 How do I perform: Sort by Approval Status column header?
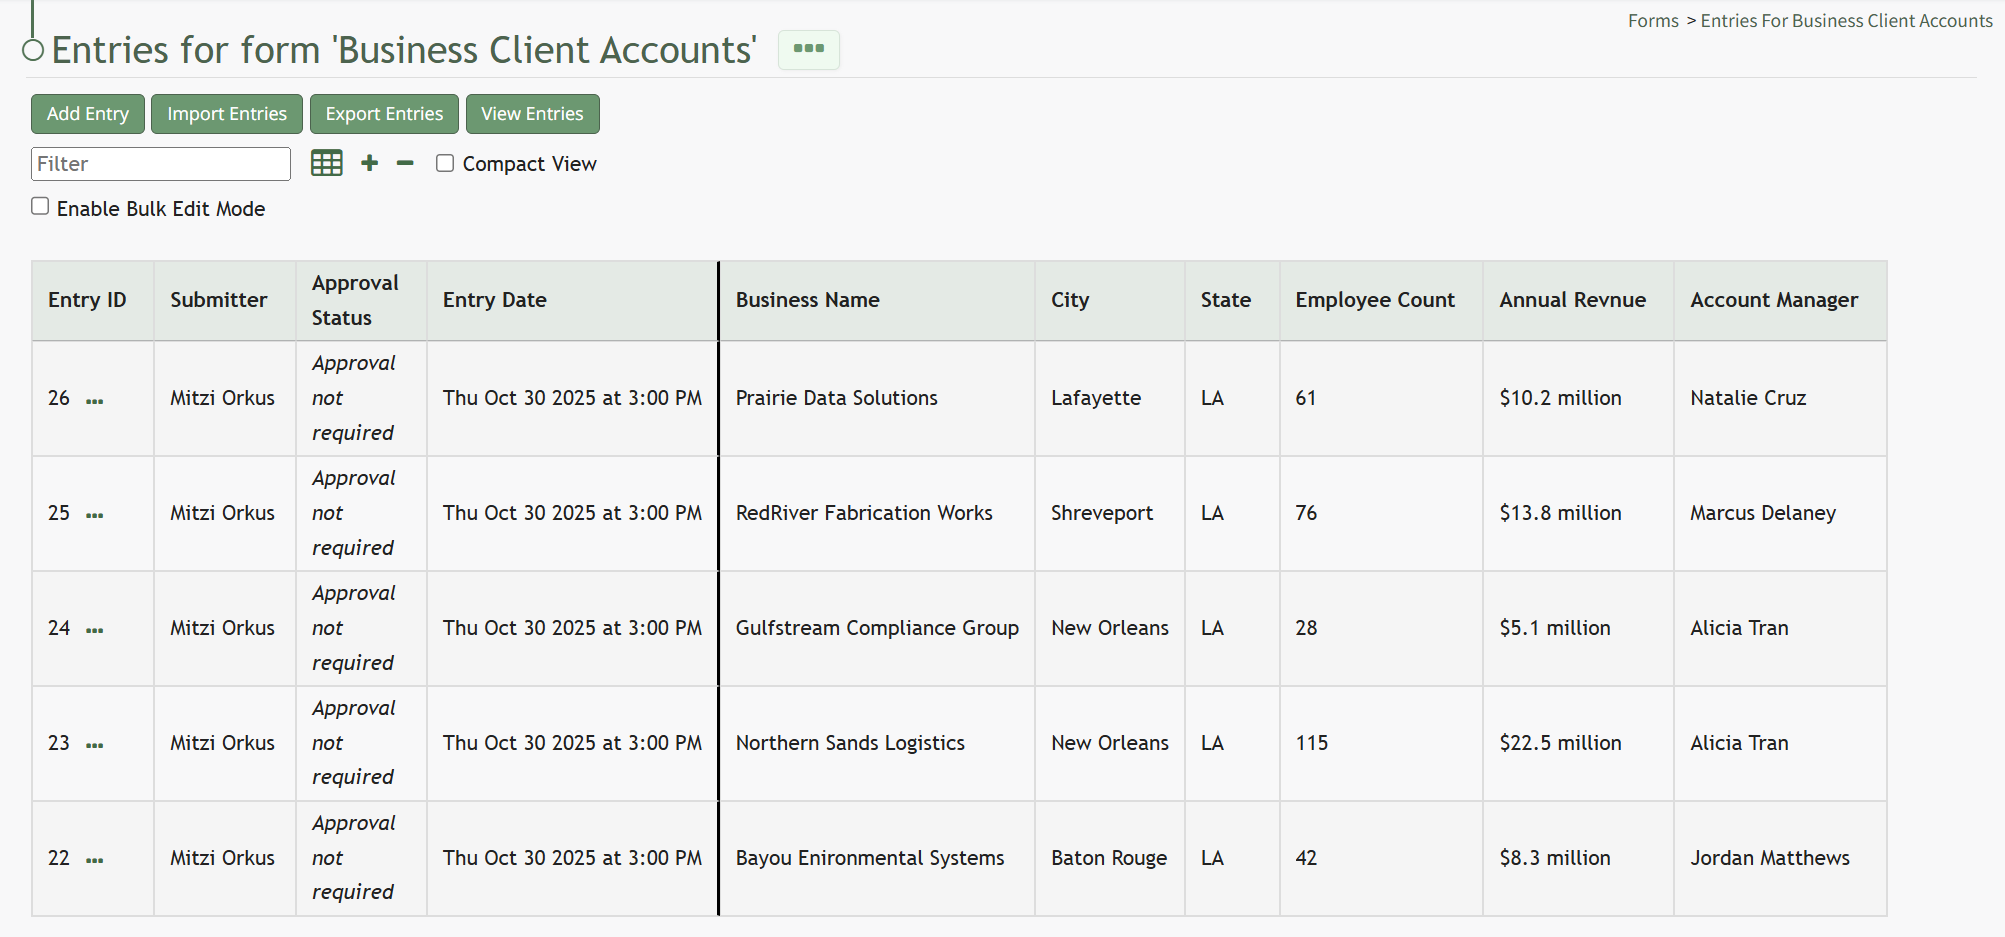(361, 300)
